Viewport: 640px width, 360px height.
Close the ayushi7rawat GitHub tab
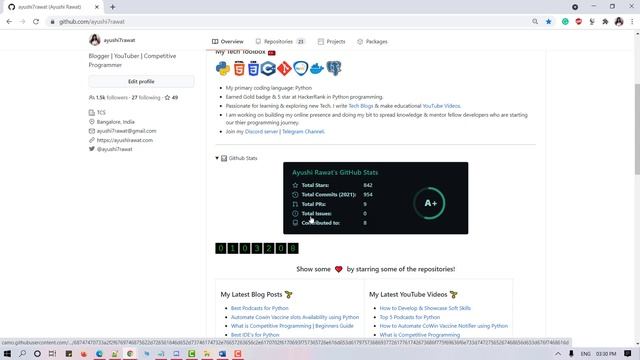point(97,7)
